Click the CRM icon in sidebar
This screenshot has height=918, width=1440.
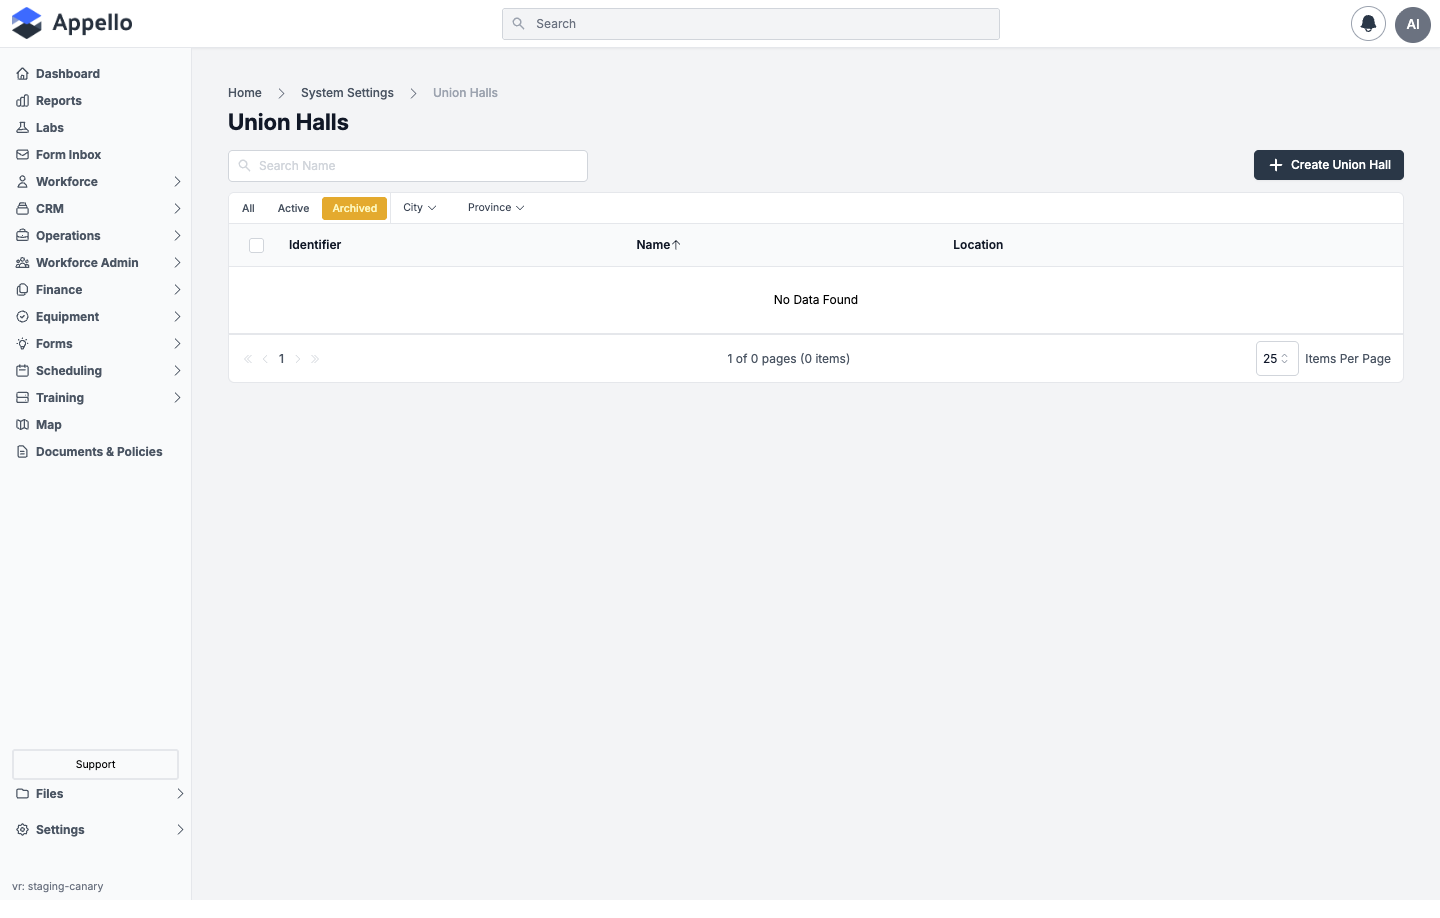pos(22,209)
